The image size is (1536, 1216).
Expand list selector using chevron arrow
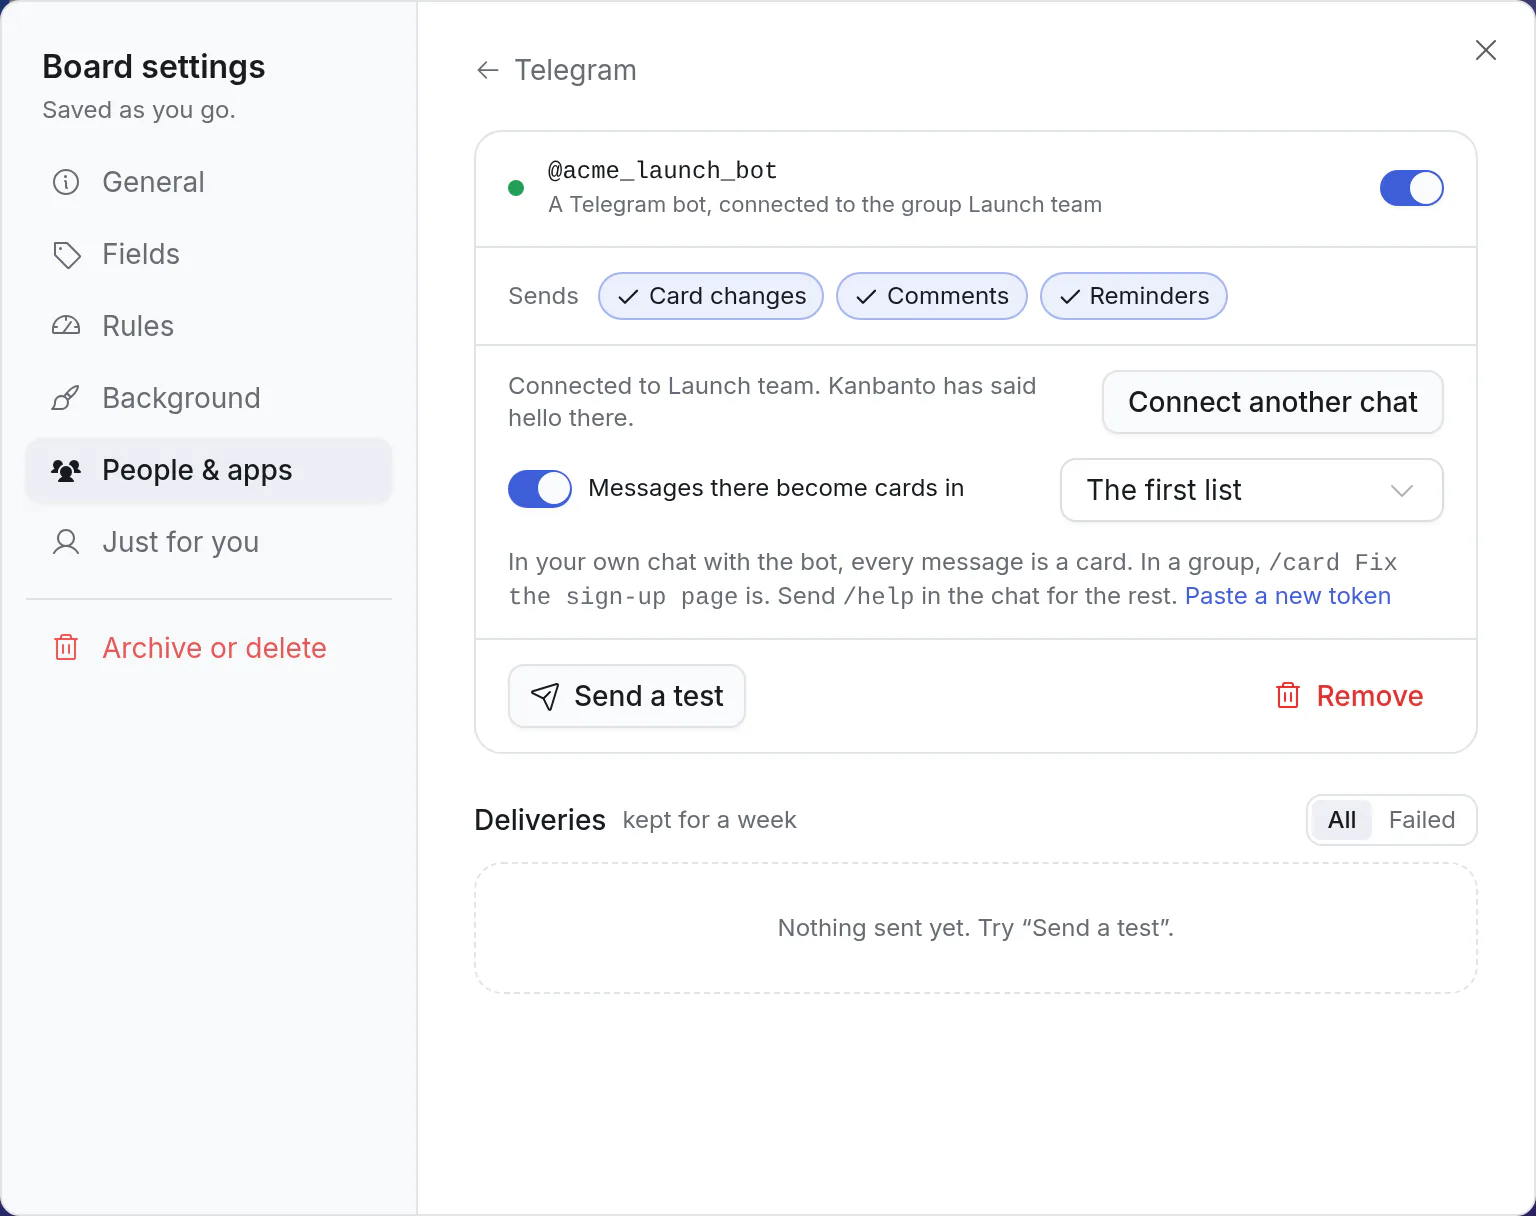(x=1402, y=490)
